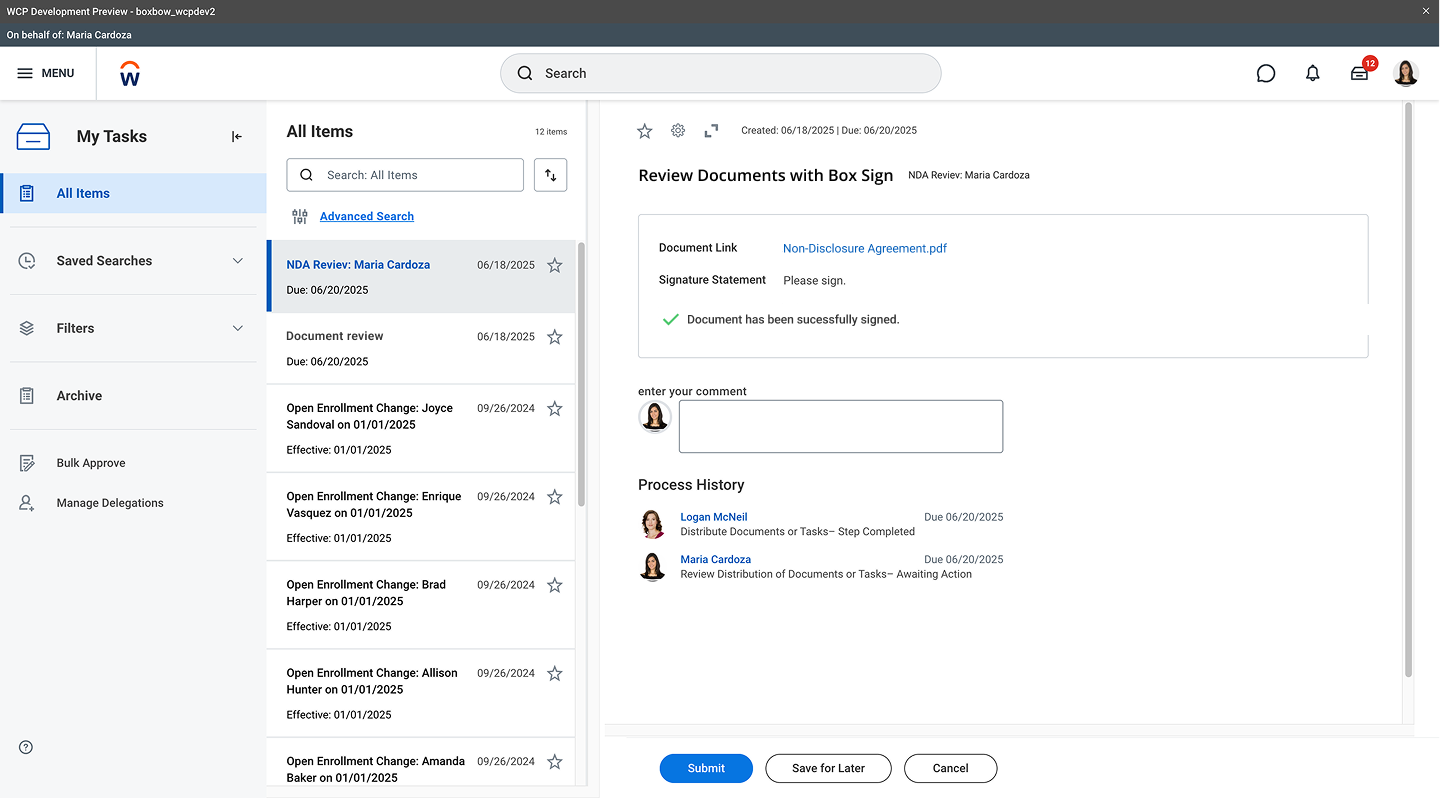
Task: Open the gear settings icon for the task
Action: tap(678, 131)
